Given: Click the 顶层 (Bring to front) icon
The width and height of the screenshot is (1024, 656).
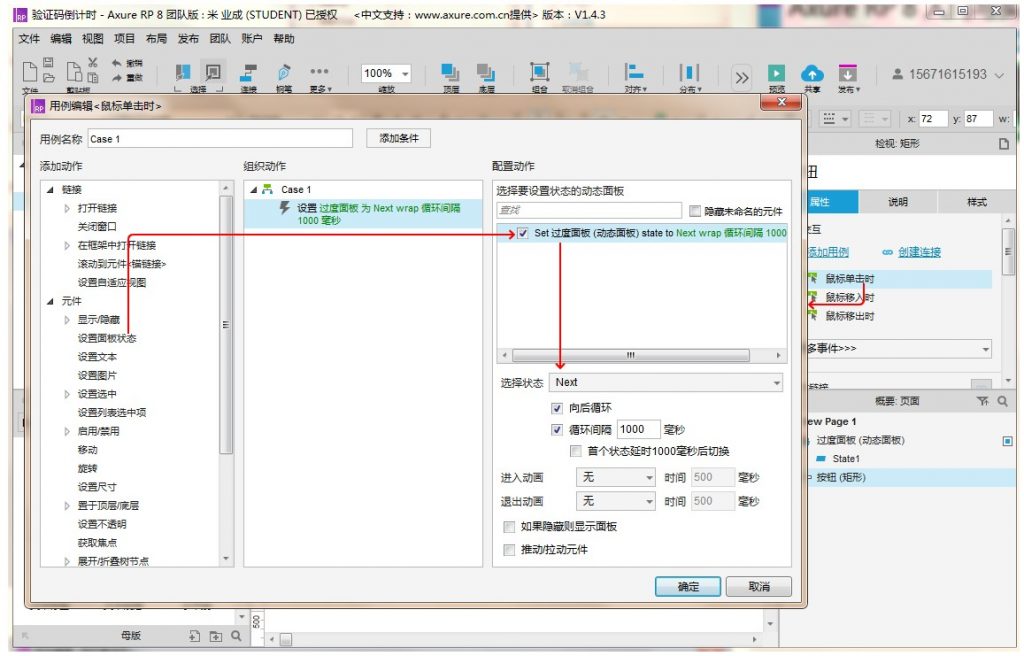Looking at the screenshot, I should [450, 74].
